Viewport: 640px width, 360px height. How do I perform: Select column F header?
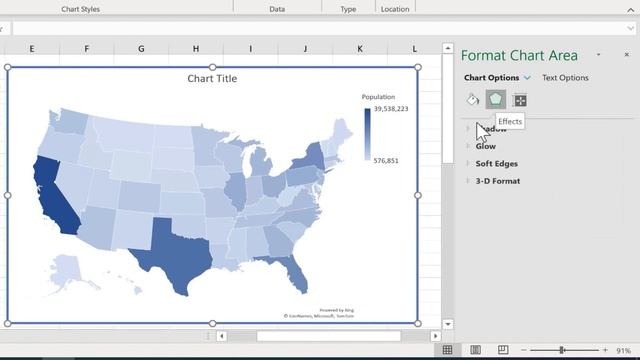click(87, 49)
